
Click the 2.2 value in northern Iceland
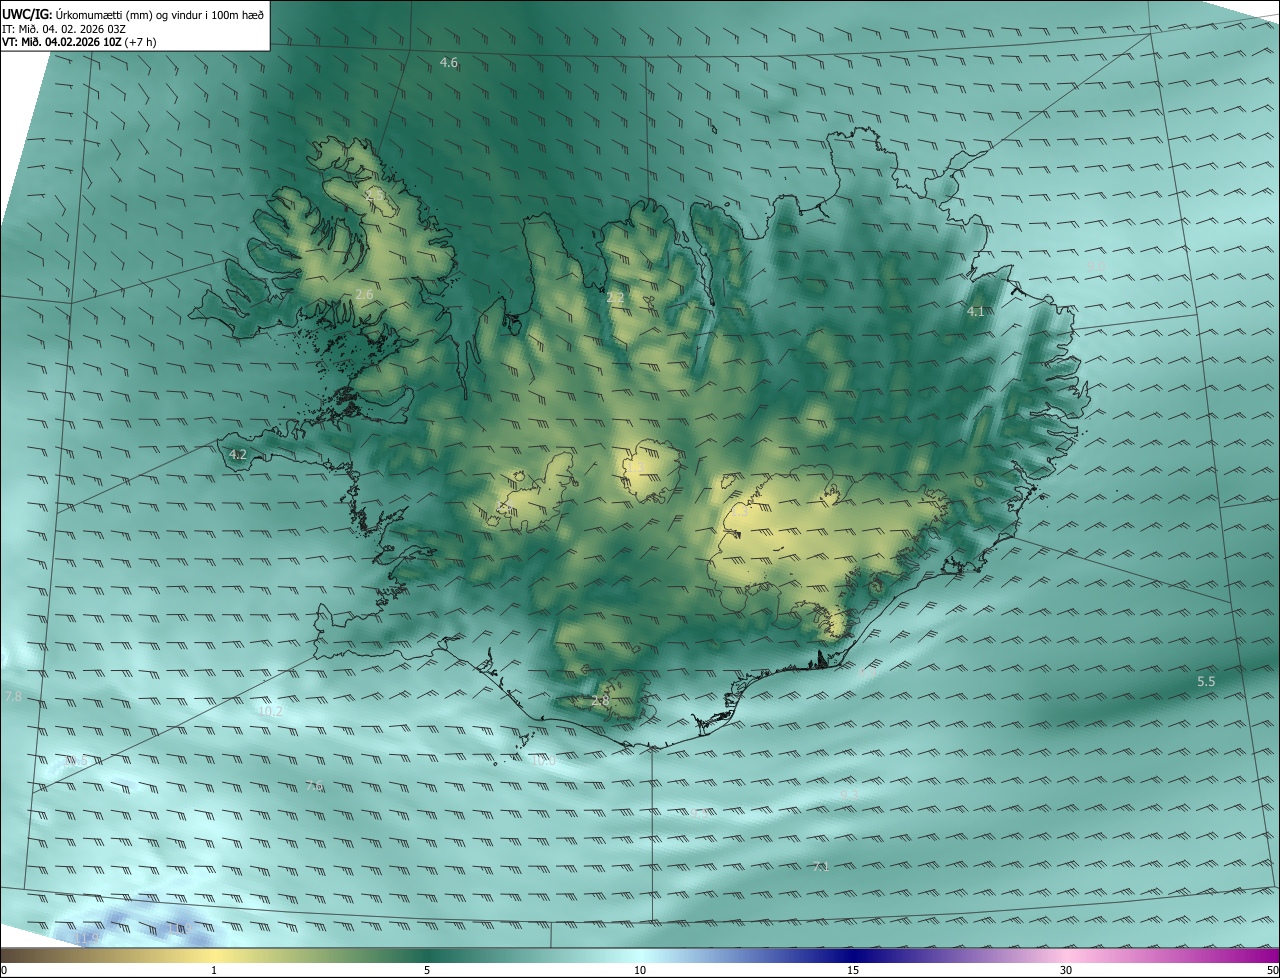615,297
